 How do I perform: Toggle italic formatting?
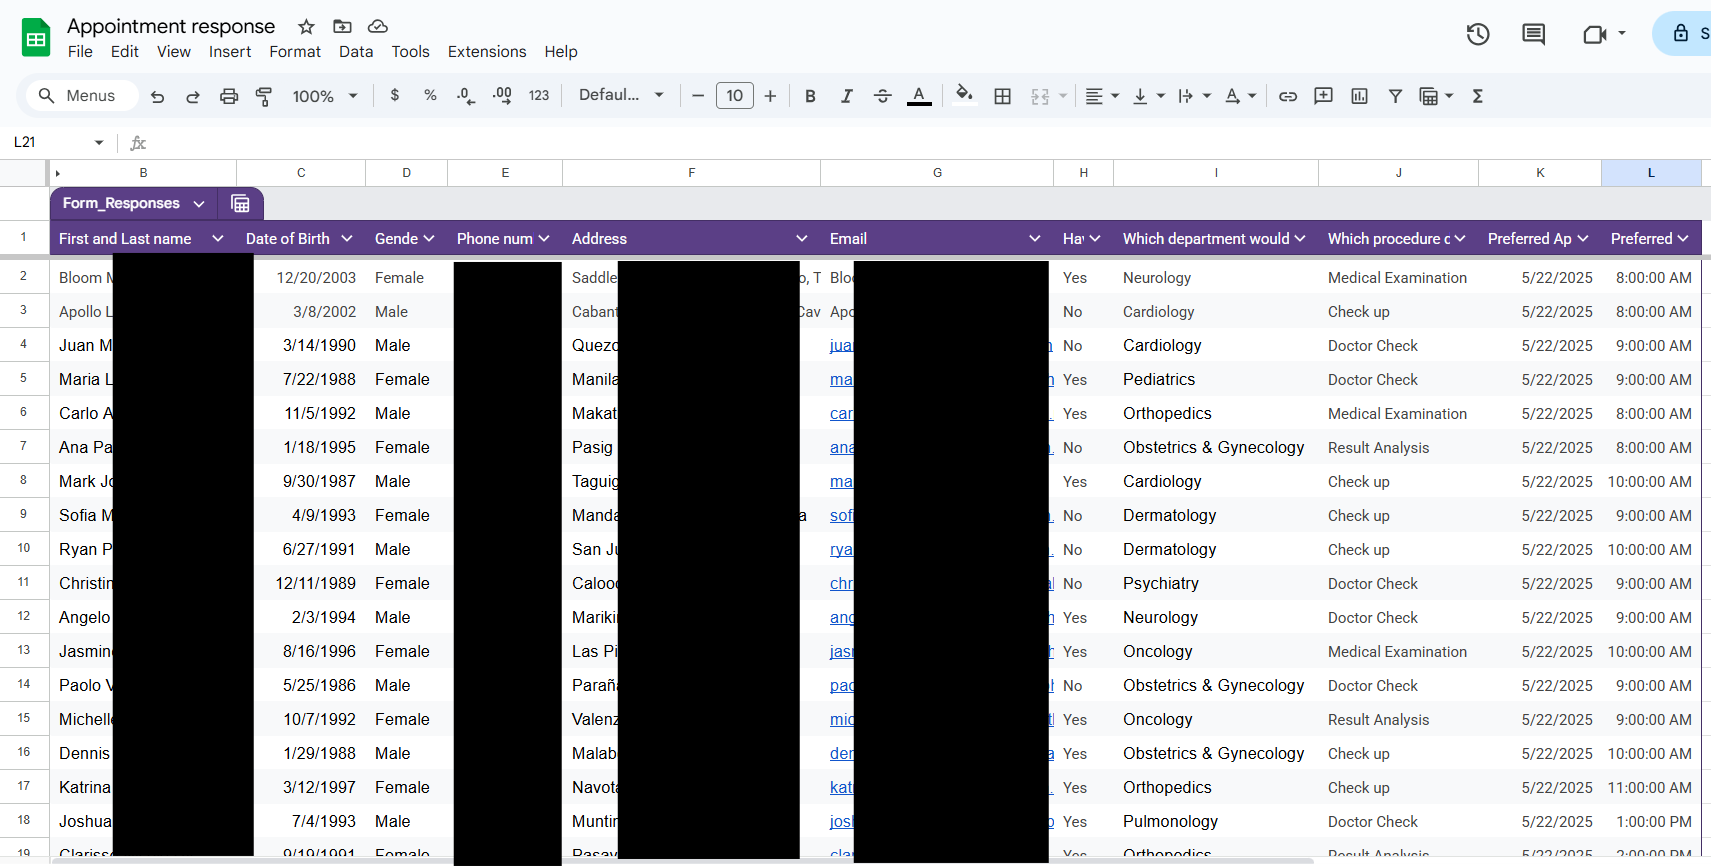[846, 96]
